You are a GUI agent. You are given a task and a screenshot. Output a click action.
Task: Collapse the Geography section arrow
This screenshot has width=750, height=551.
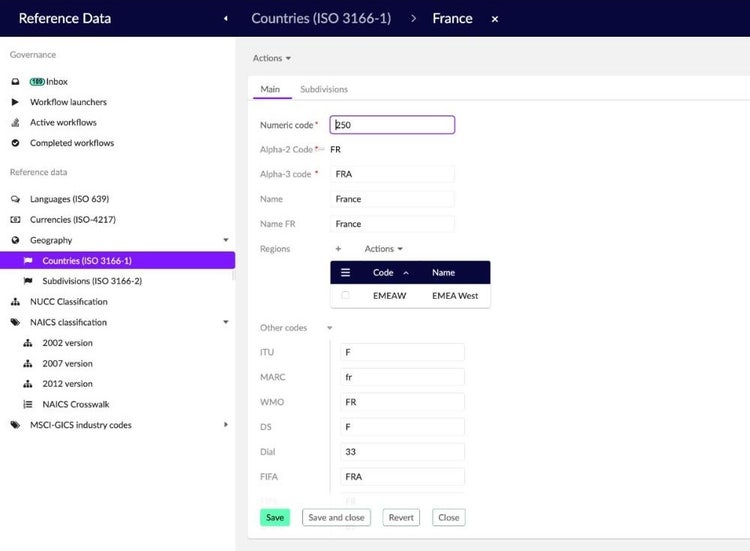[x=226, y=240]
